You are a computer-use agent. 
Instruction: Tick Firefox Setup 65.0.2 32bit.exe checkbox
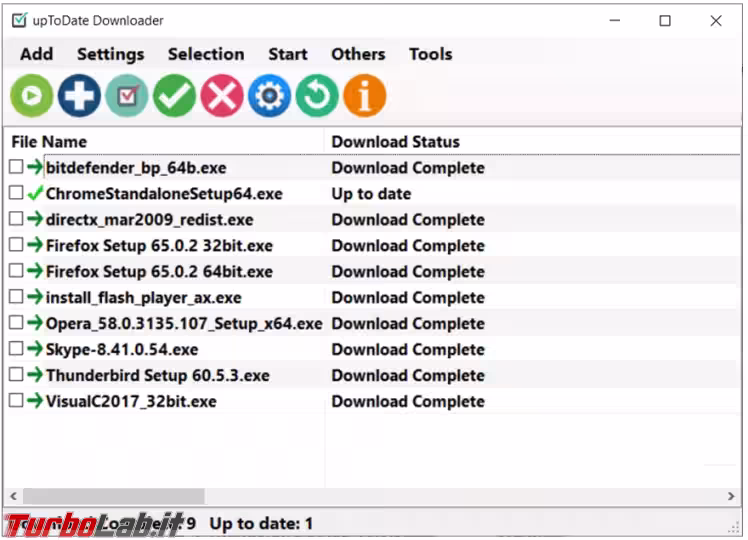coord(16,245)
